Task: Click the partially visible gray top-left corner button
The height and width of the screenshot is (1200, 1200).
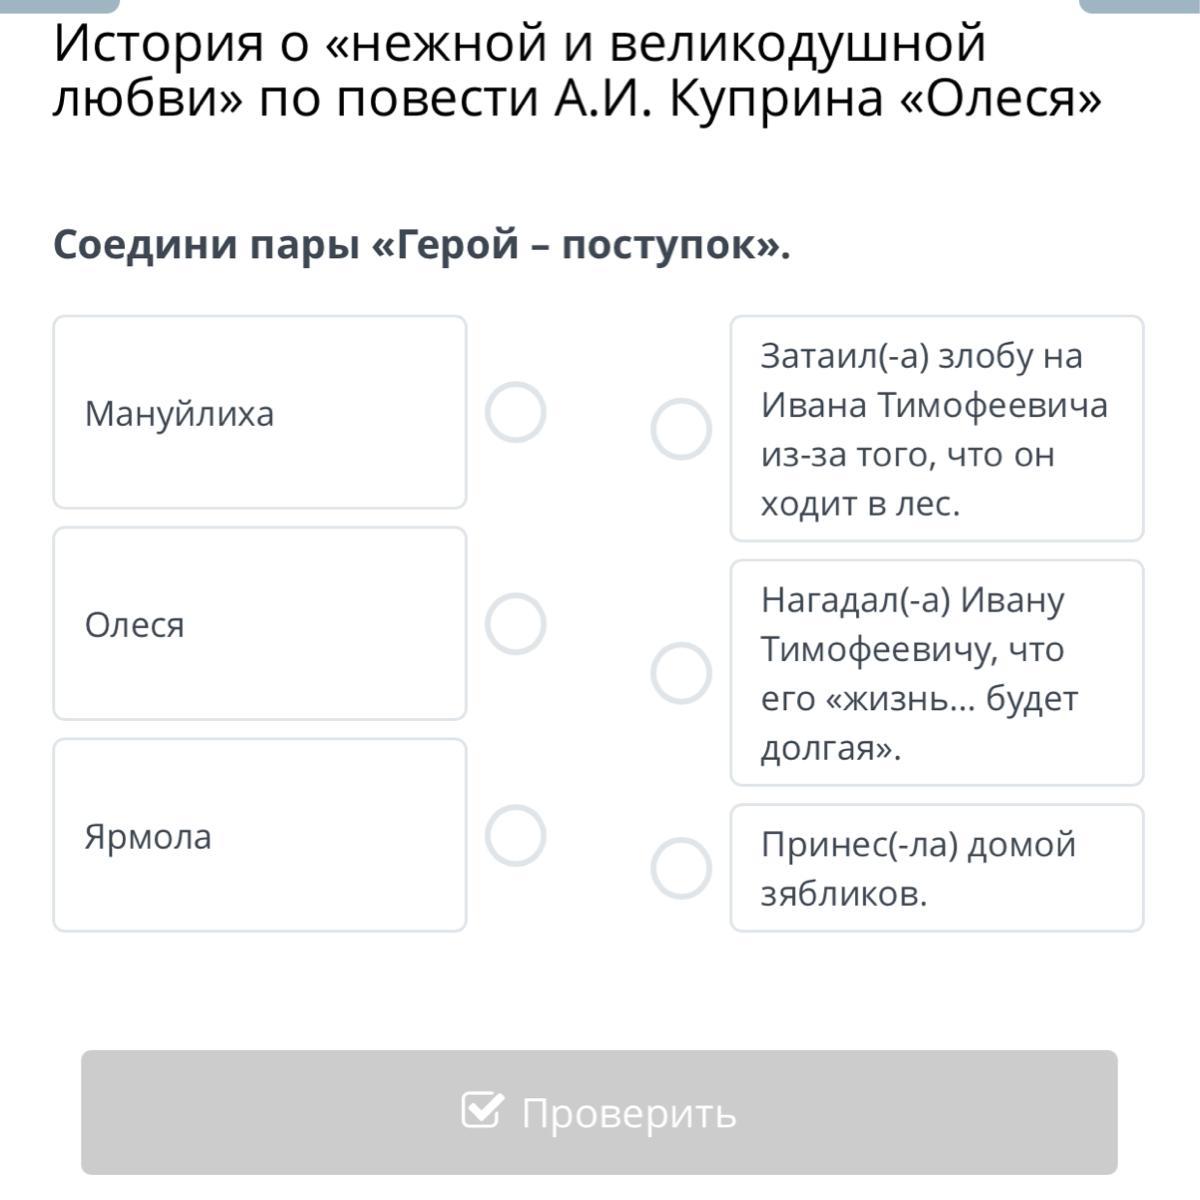Action: [x=60, y=5]
